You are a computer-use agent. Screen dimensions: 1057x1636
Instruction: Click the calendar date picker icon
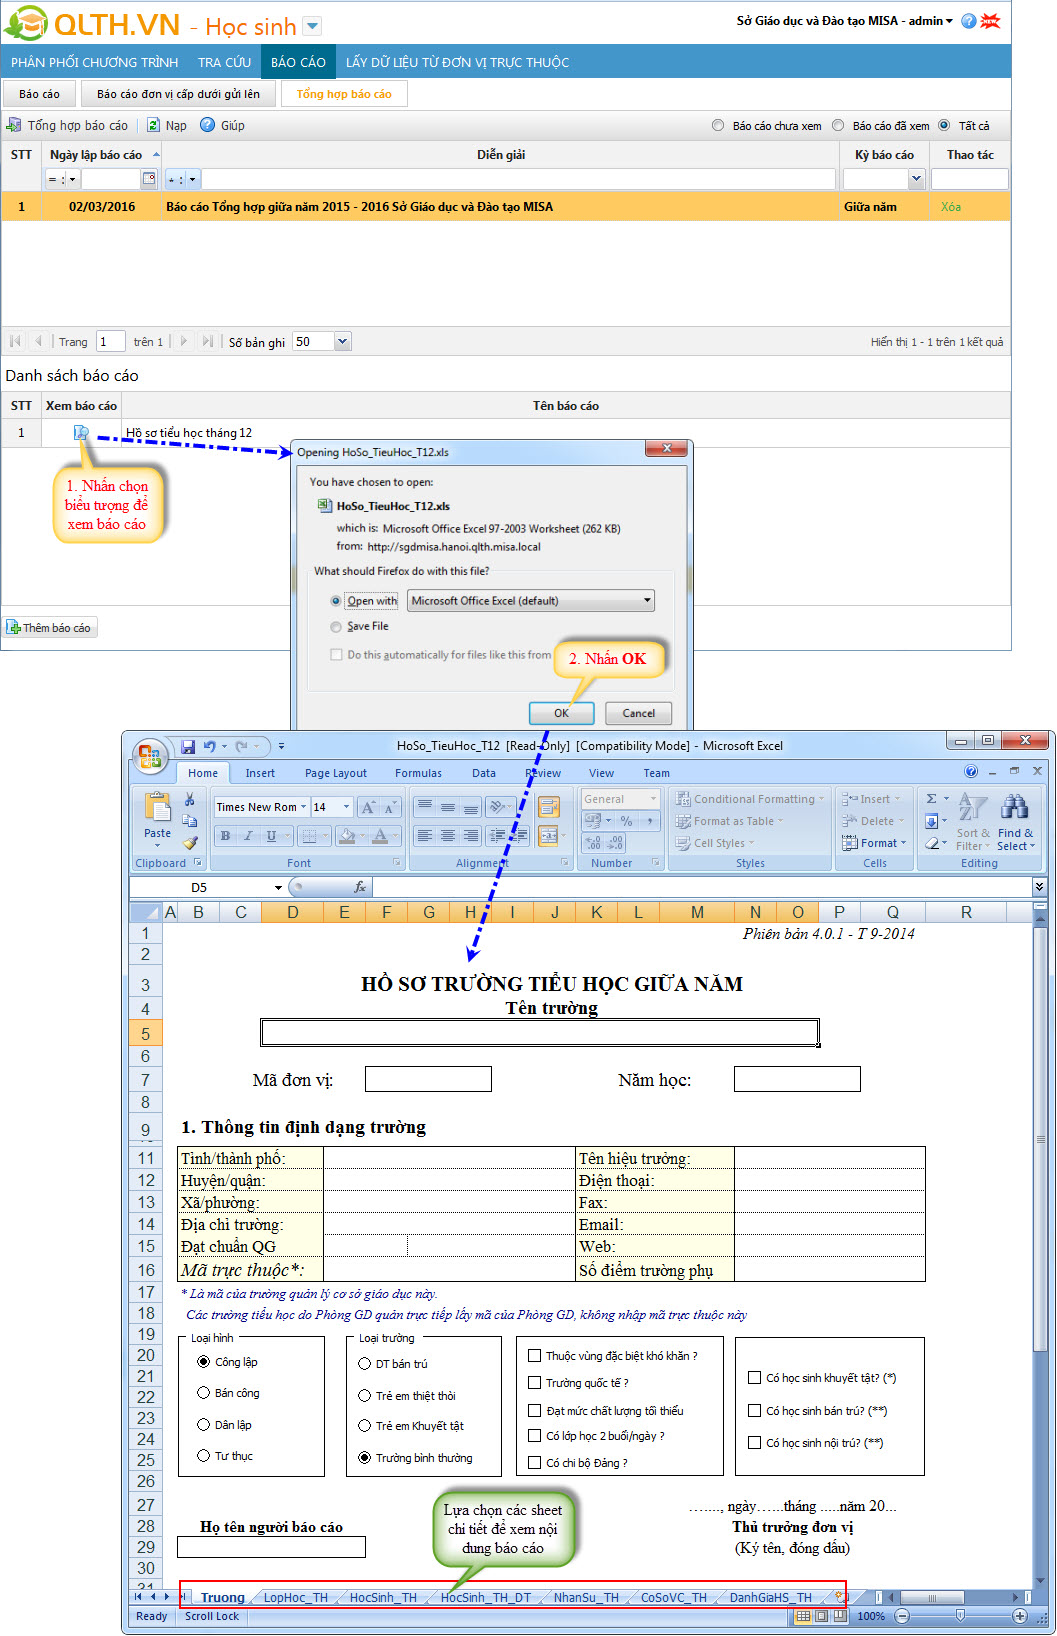coord(149,179)
